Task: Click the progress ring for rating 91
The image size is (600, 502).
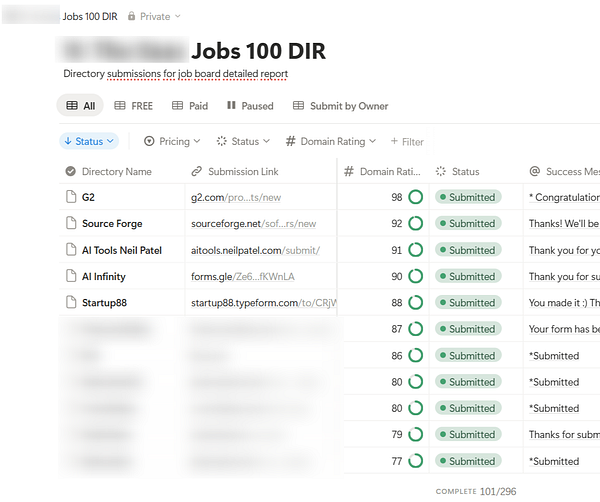Action: tap(416, 250)
